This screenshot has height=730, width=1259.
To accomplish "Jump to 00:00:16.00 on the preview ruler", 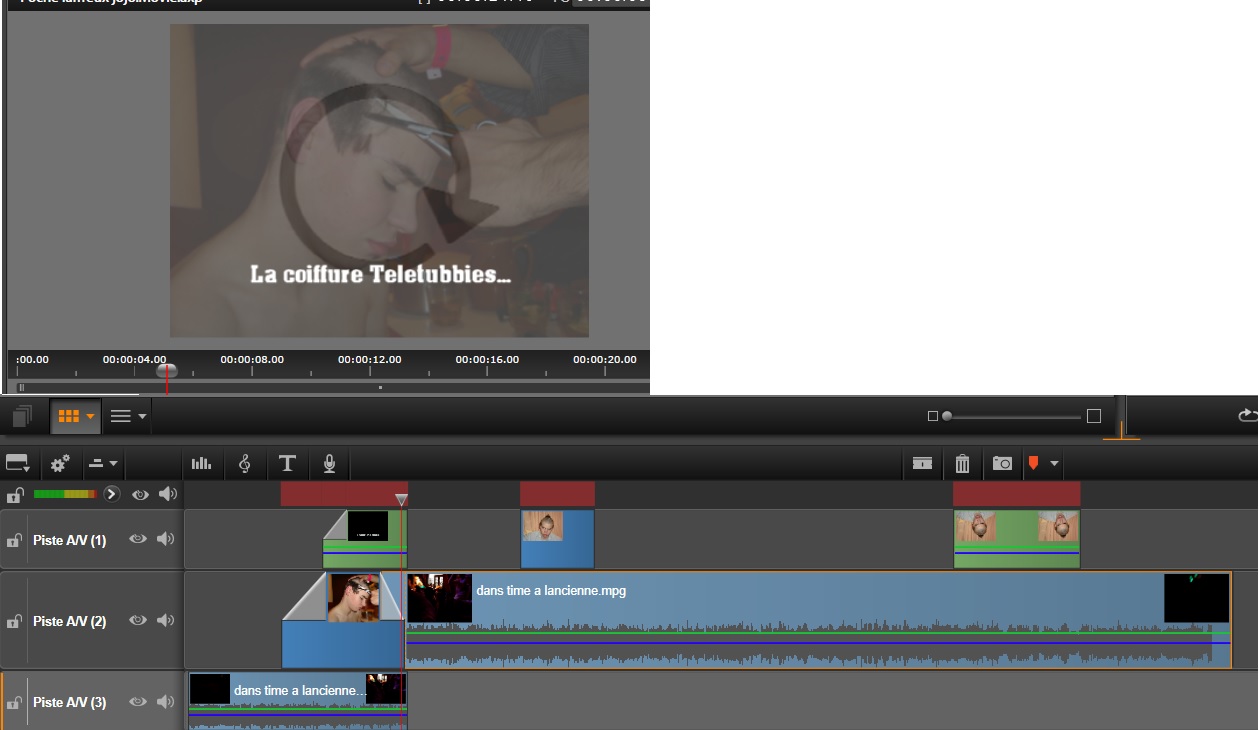I will [487, 359].
